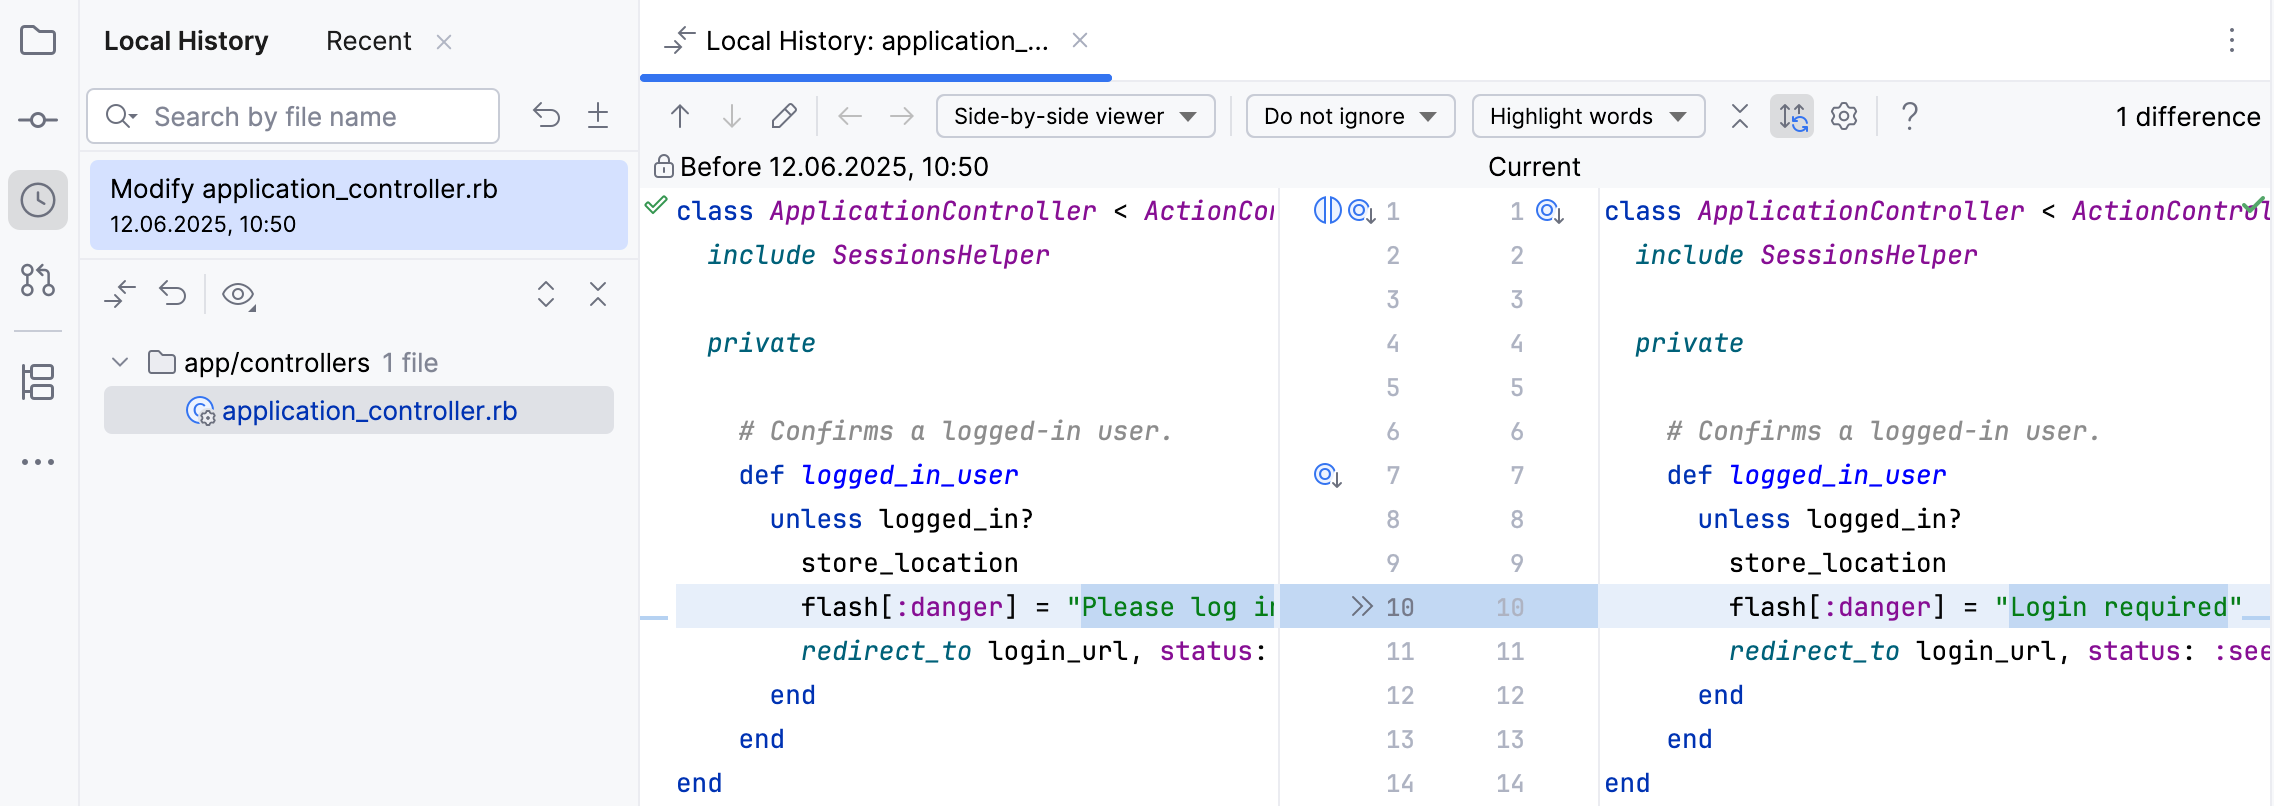Toggle the eye preview options icon
The image size is (2274, 806).
click(238, 295)
